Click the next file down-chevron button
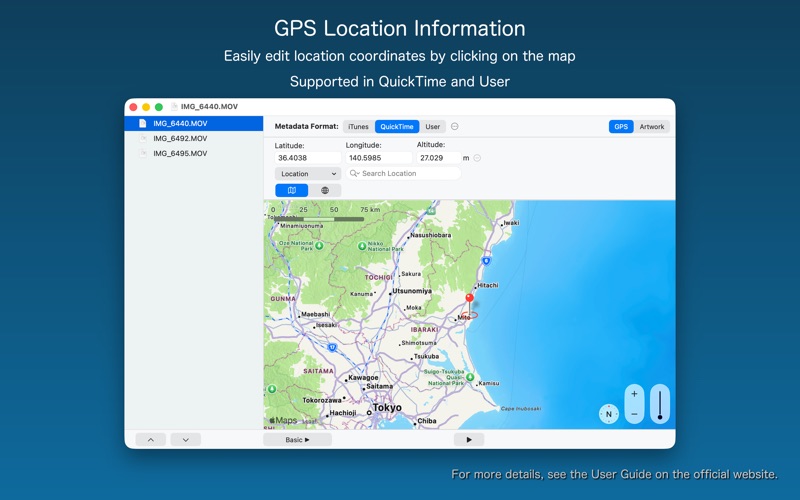Viewport: 800px width, 500px height. click(185, 440)
